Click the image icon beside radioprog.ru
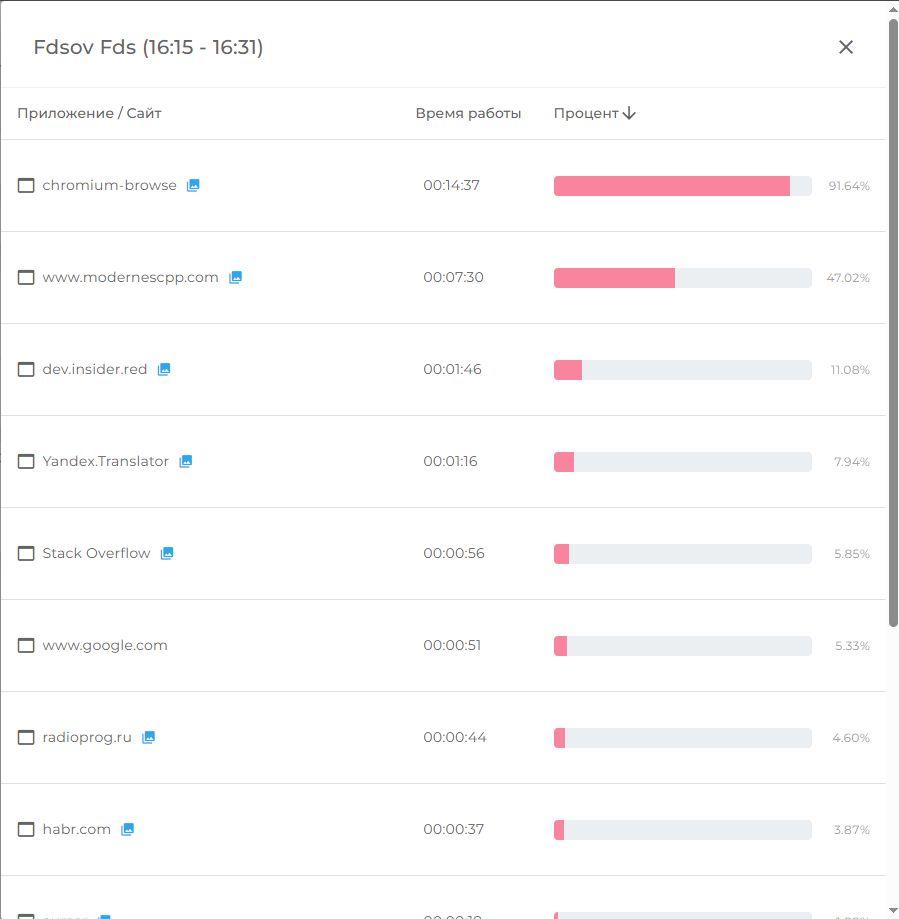 pyautogui.click(x=148, y=737)
